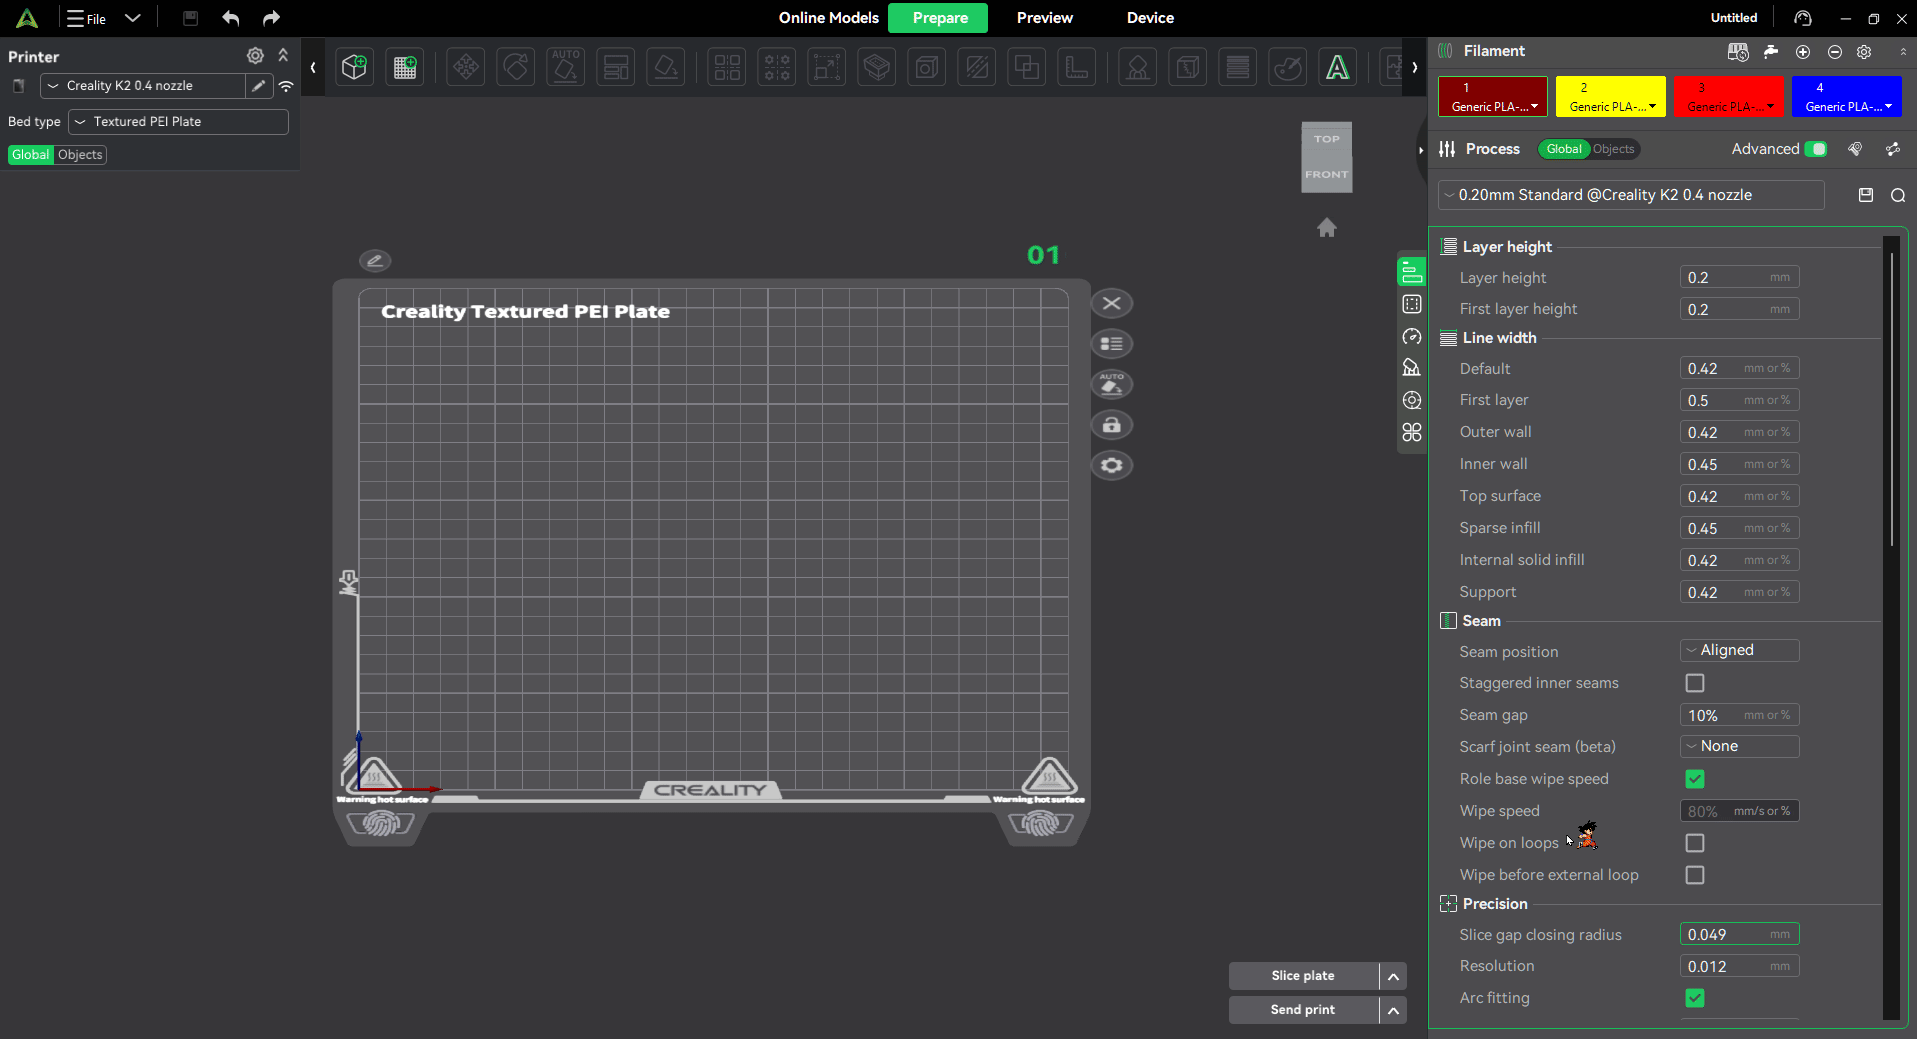Viewport: 1917px width, 1039px height.
Task: Open the Bed type Textured PEI Plate dropdown
Action: point(178,122)
